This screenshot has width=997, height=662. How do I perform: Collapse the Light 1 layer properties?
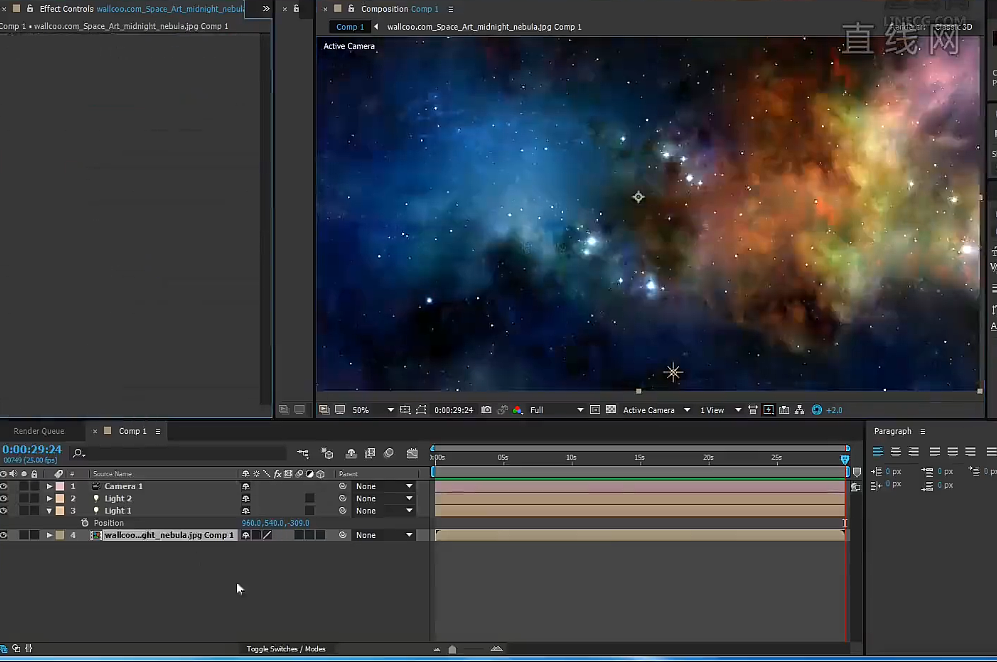pyautogui.click(x=49, y=511)
